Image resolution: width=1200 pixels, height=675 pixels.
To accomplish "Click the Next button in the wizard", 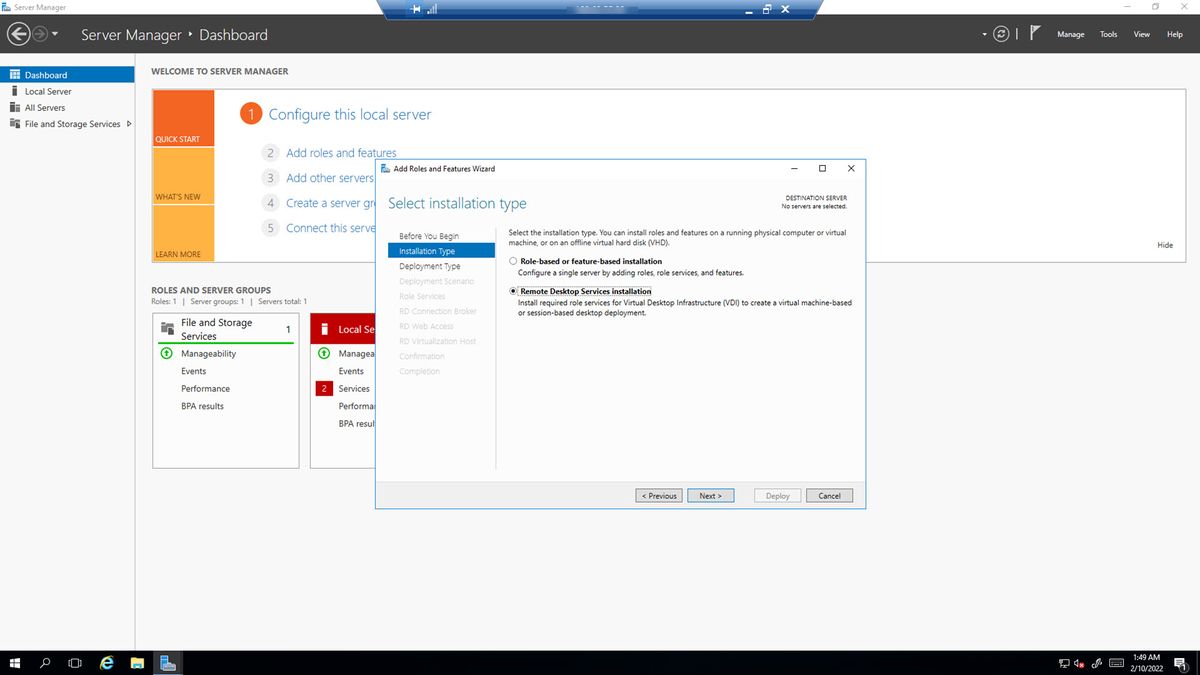I will pos(711,496).
